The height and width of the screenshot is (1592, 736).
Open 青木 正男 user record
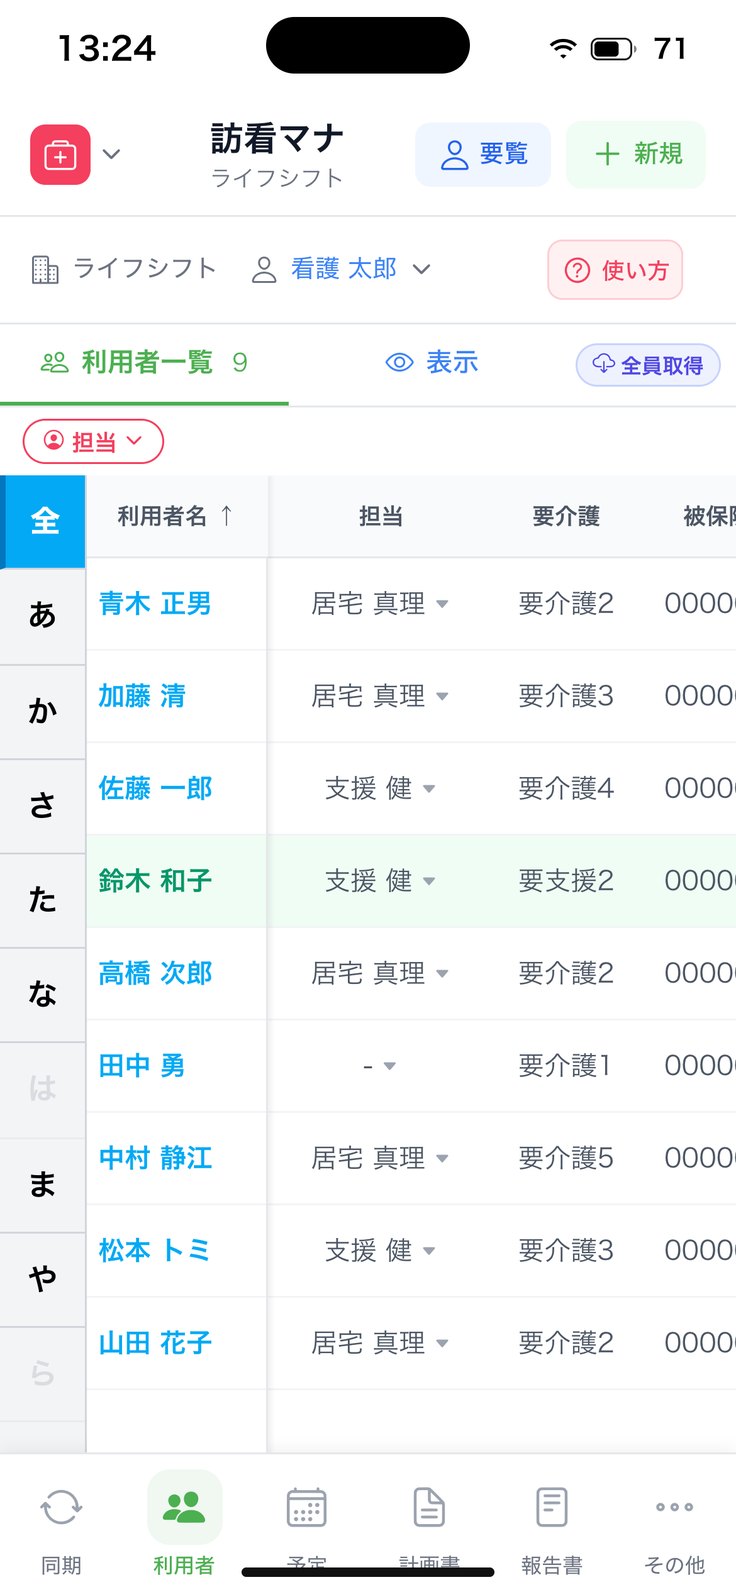point(155,603)
